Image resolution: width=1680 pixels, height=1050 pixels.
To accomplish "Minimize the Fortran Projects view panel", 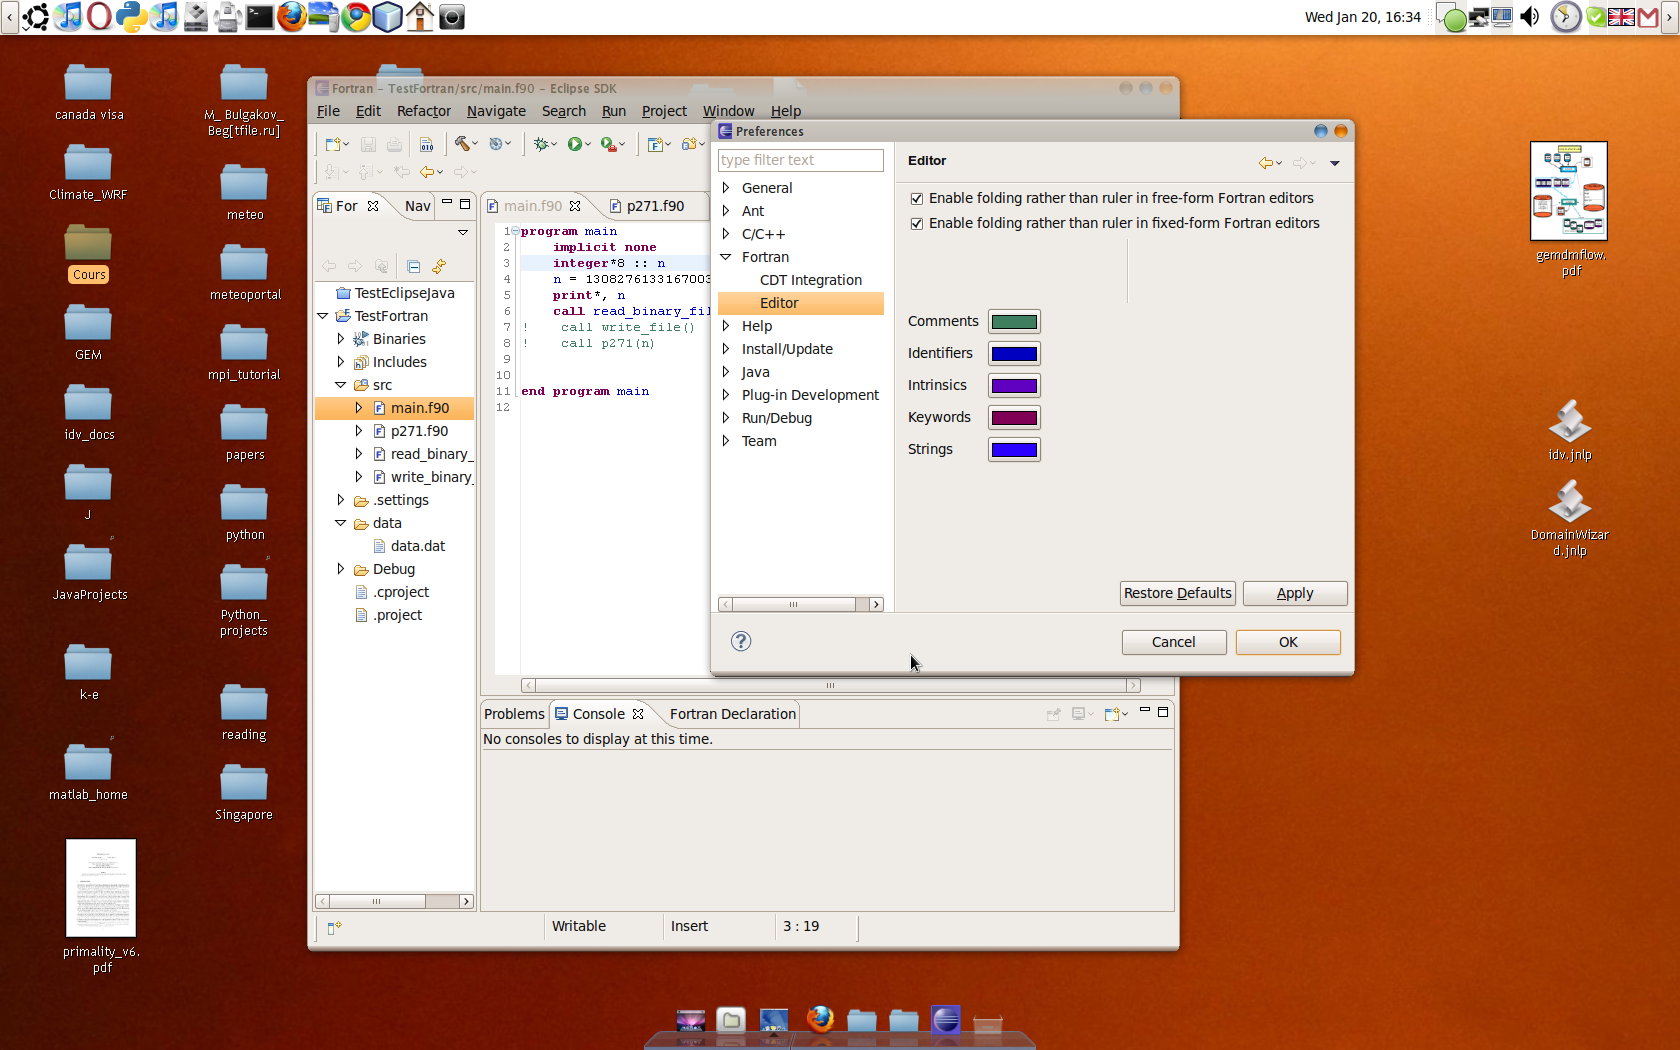I will [447, 203].
